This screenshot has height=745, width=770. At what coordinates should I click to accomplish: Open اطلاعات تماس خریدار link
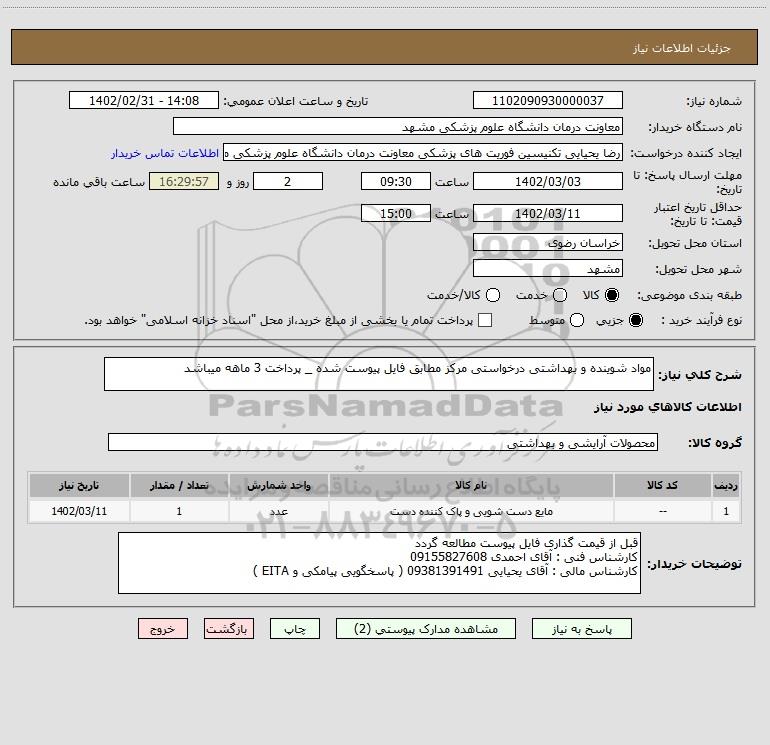click(x=165, y=153)
